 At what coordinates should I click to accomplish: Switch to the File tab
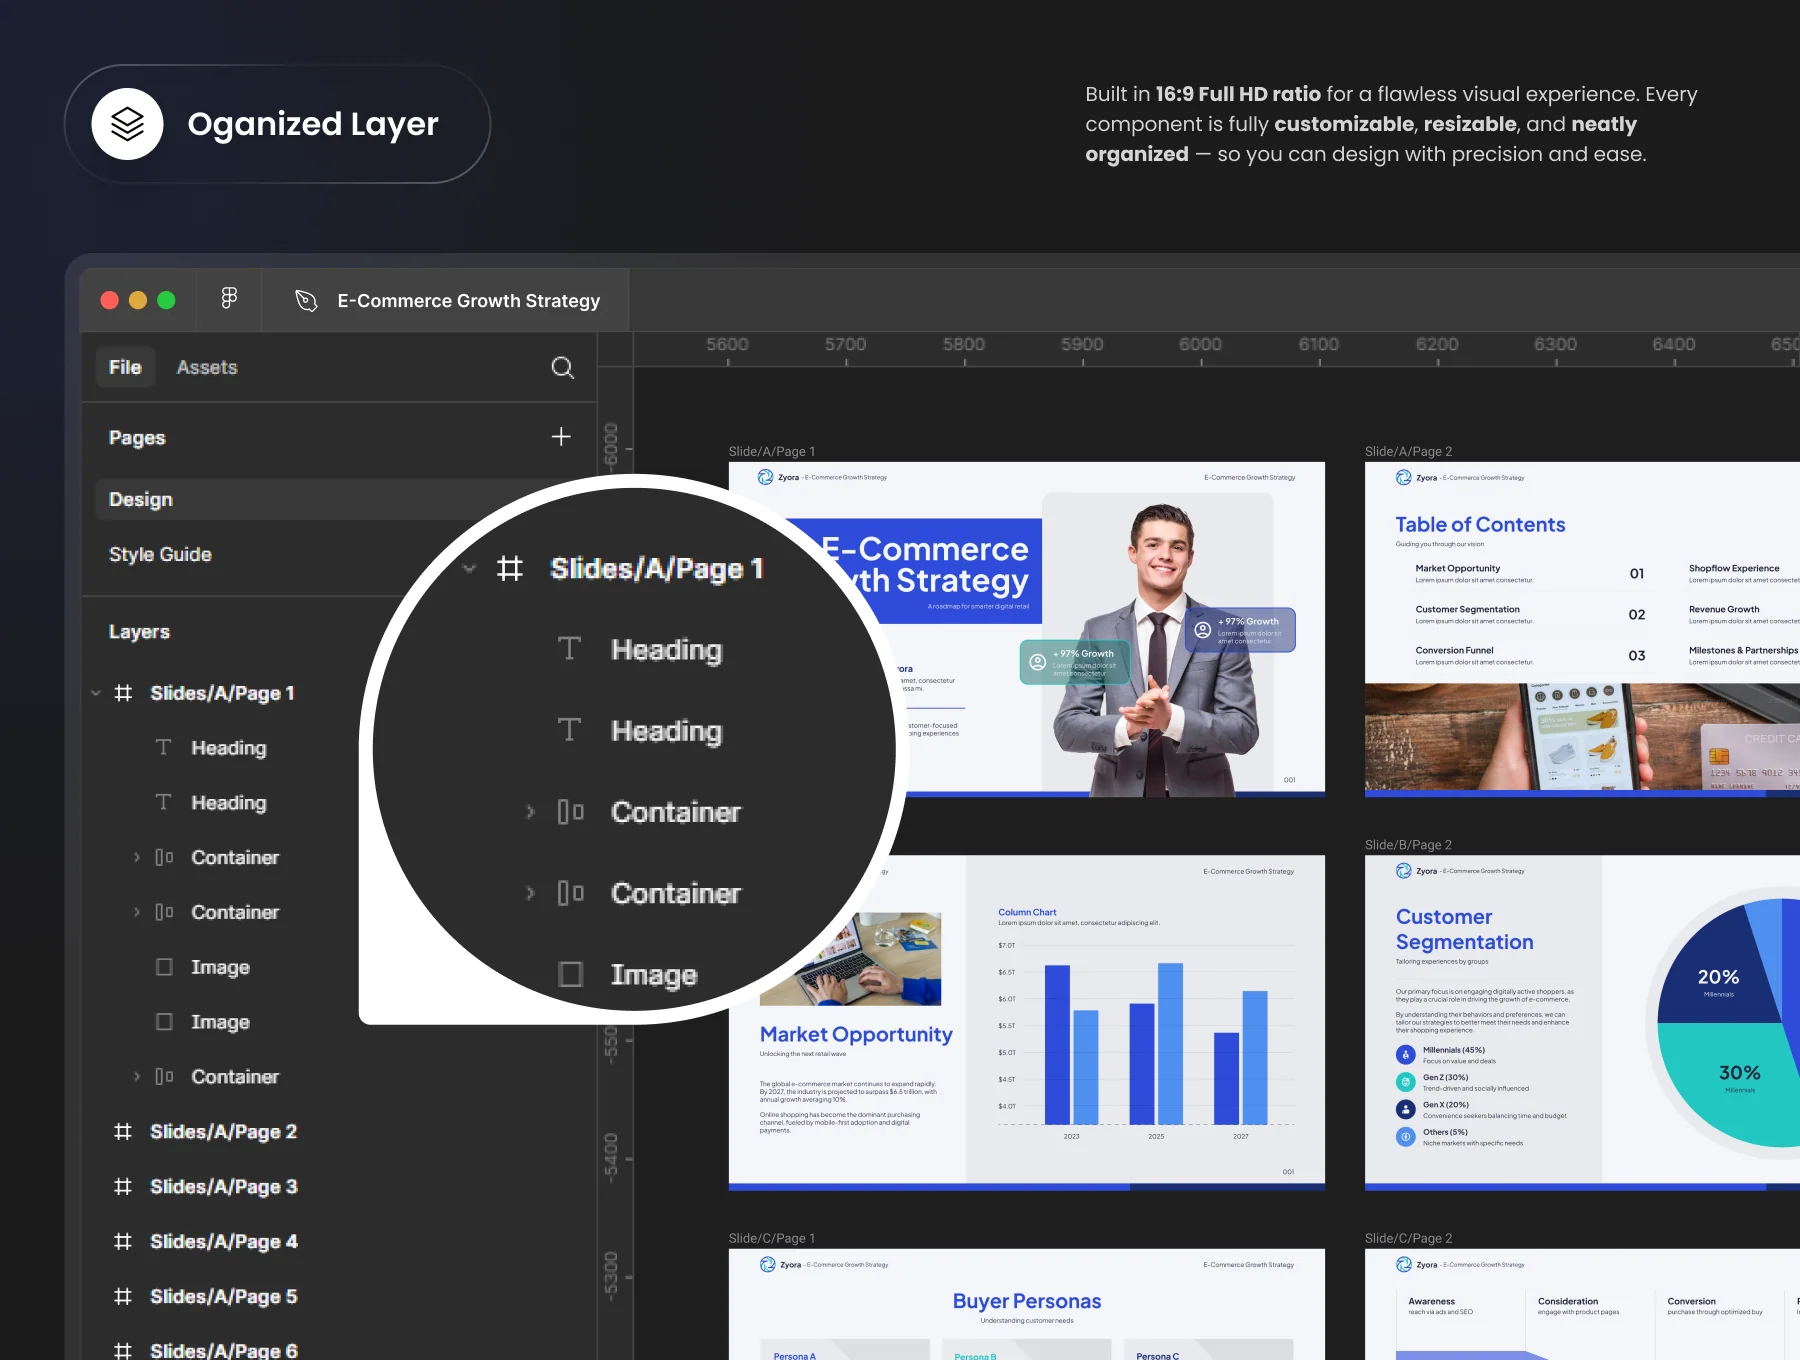pyautogui.click(x=125, y=368)
